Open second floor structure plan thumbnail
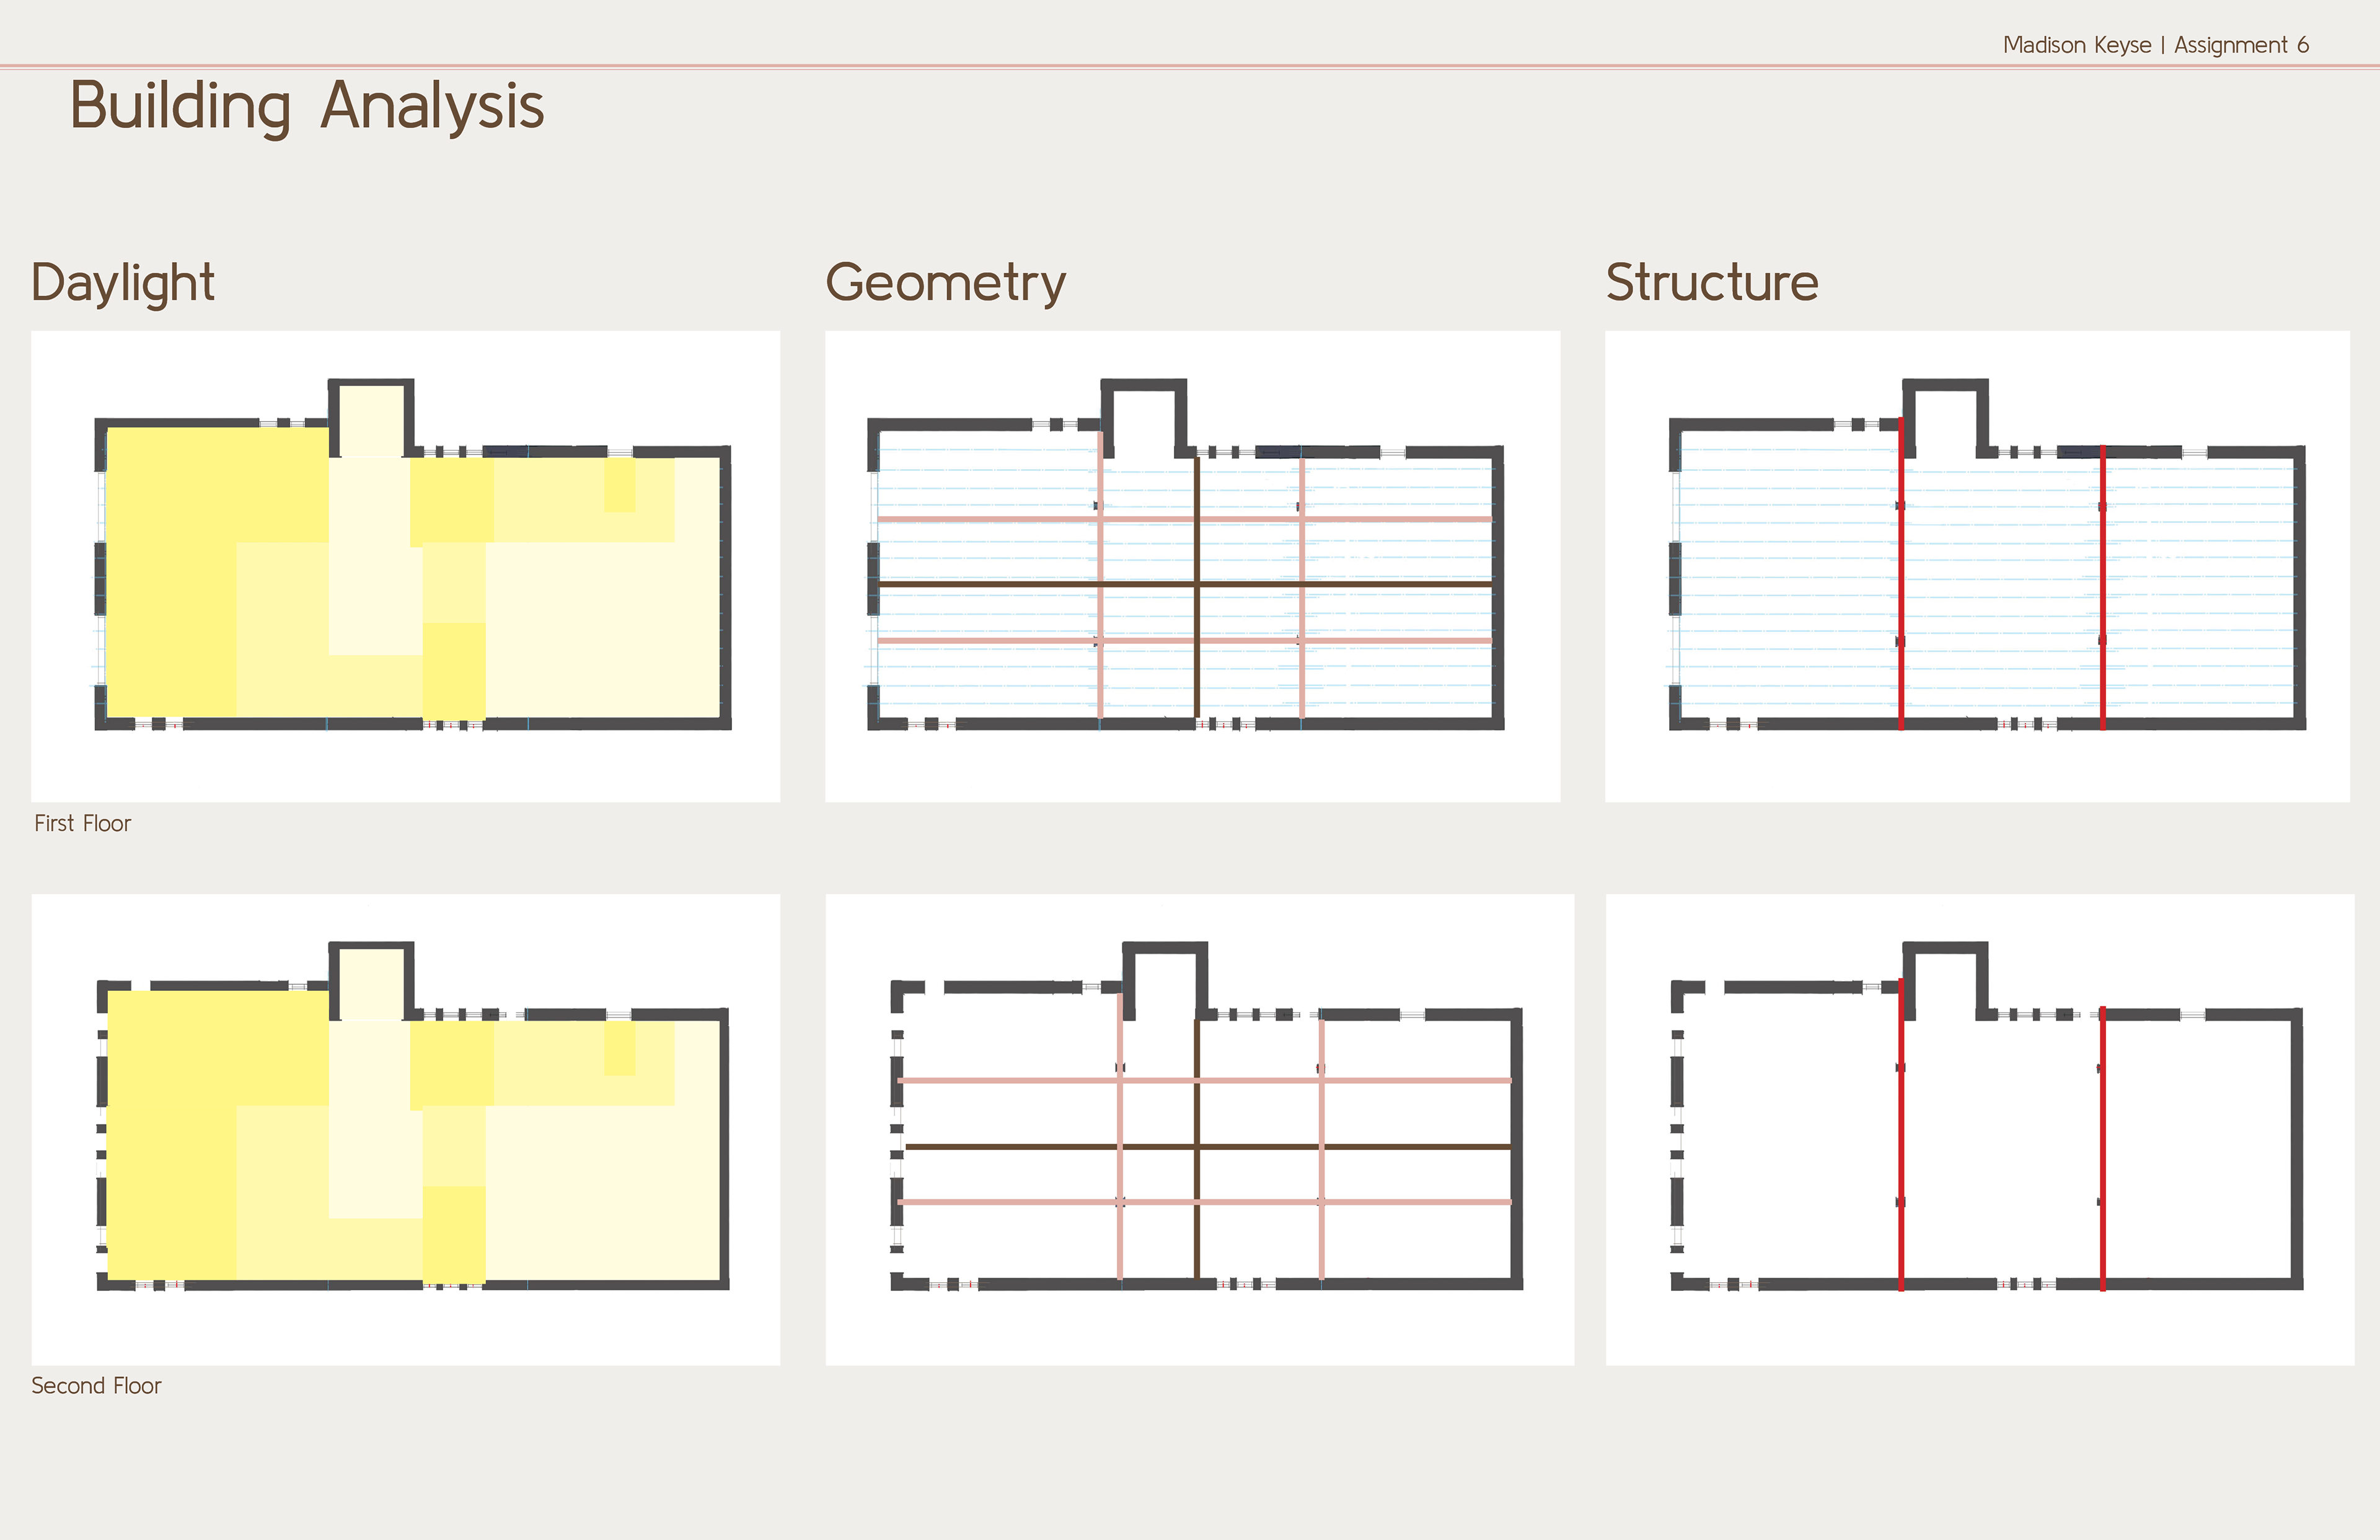Viewport: 2380px width, 1540px height. coord(1980,1129)
